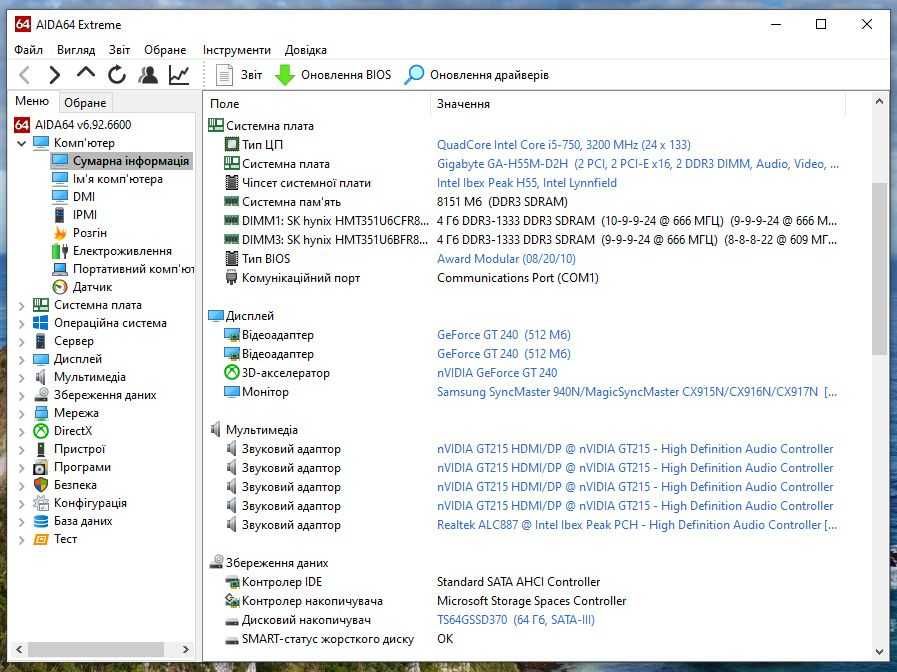Screen dimensions: 897x672
Task: Select Електроживлення battery icon item
Action: coord(112,251)
